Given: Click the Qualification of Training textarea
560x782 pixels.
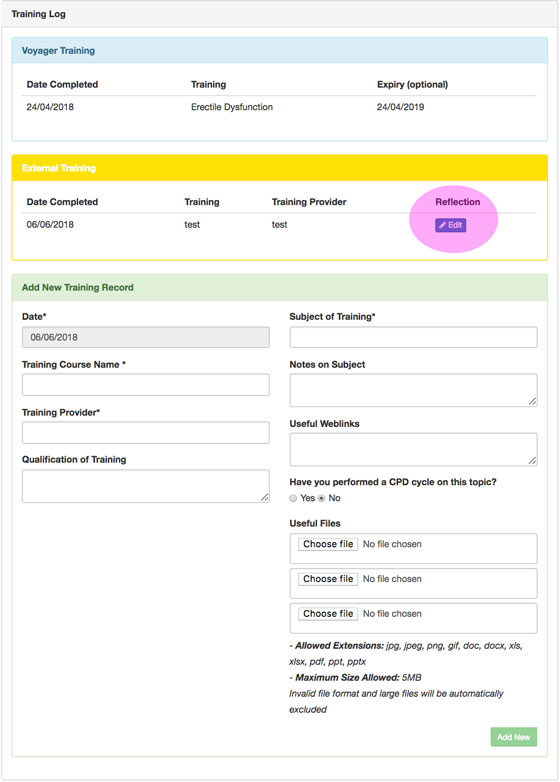Looking at the screenshot, I should [x=146, y=486].
